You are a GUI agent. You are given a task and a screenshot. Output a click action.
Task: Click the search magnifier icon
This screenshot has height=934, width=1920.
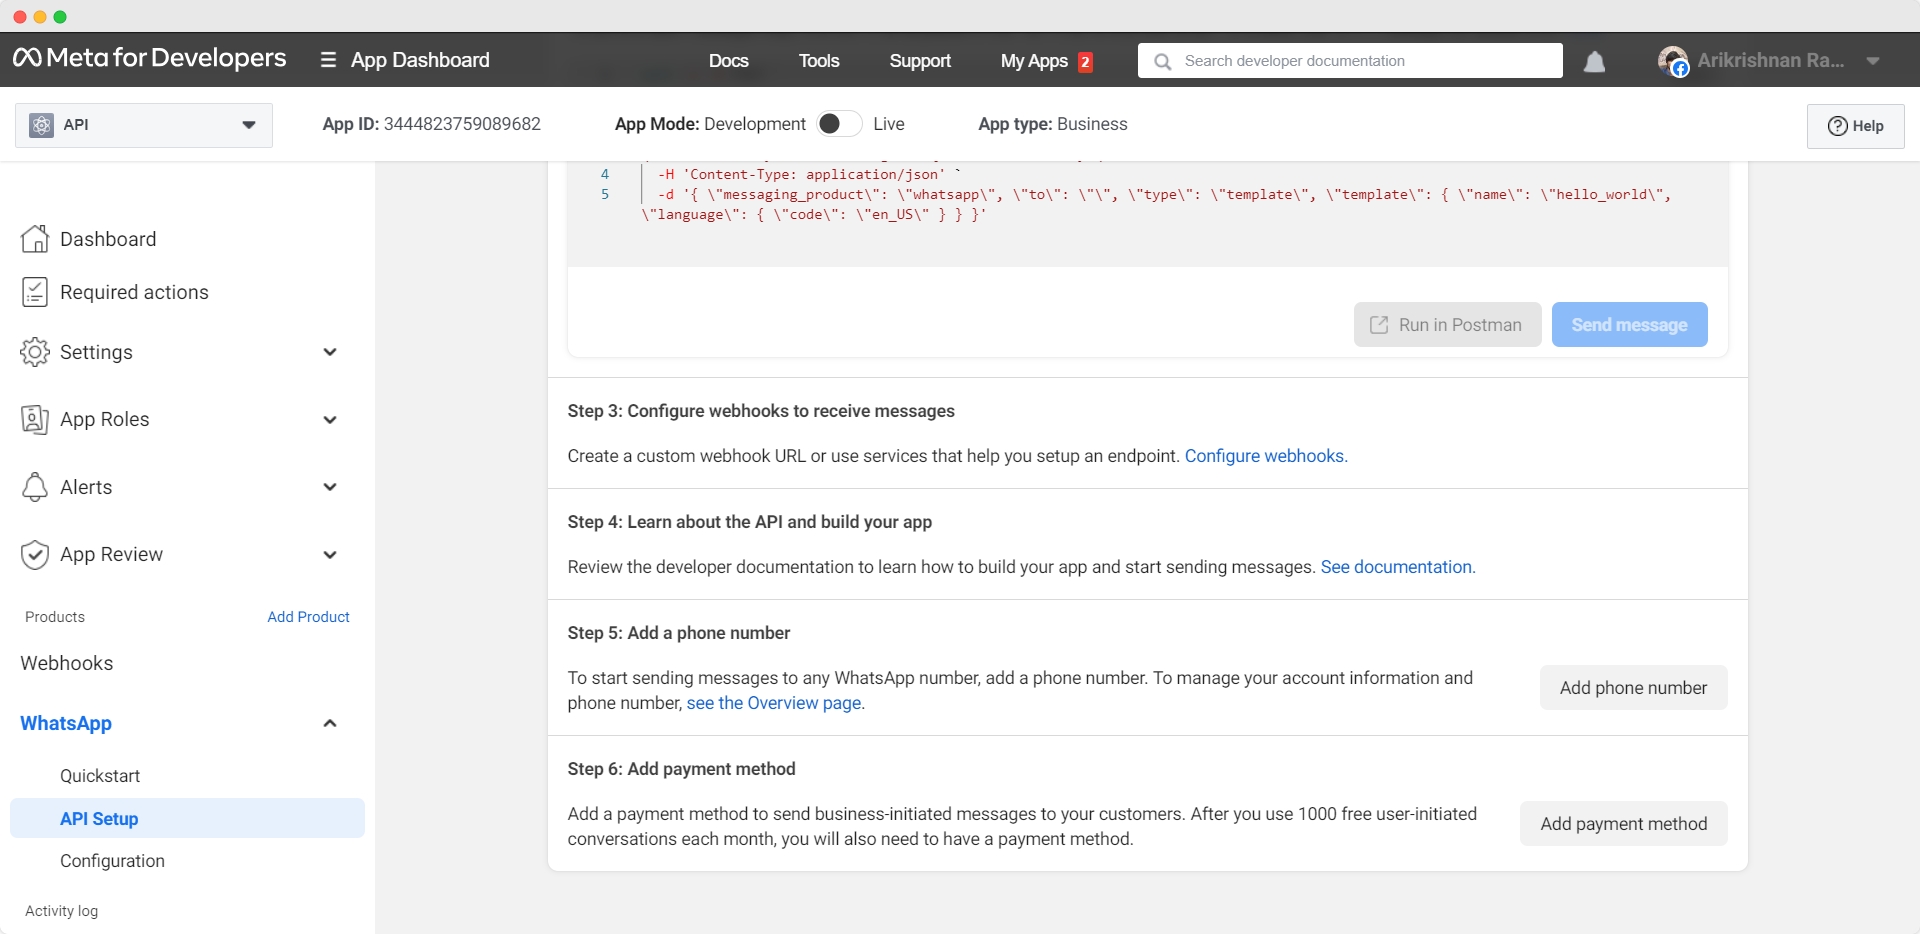[1162, 61]
